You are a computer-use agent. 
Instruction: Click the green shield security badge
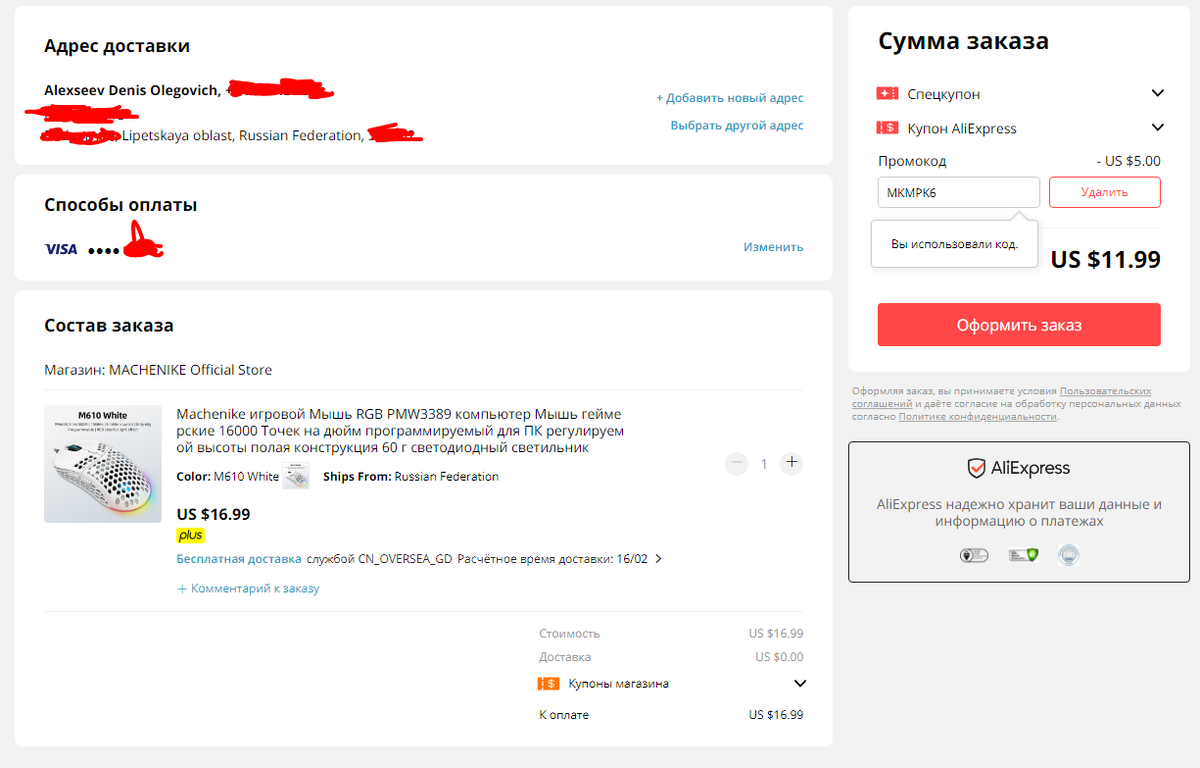[x=1023, y=555]
